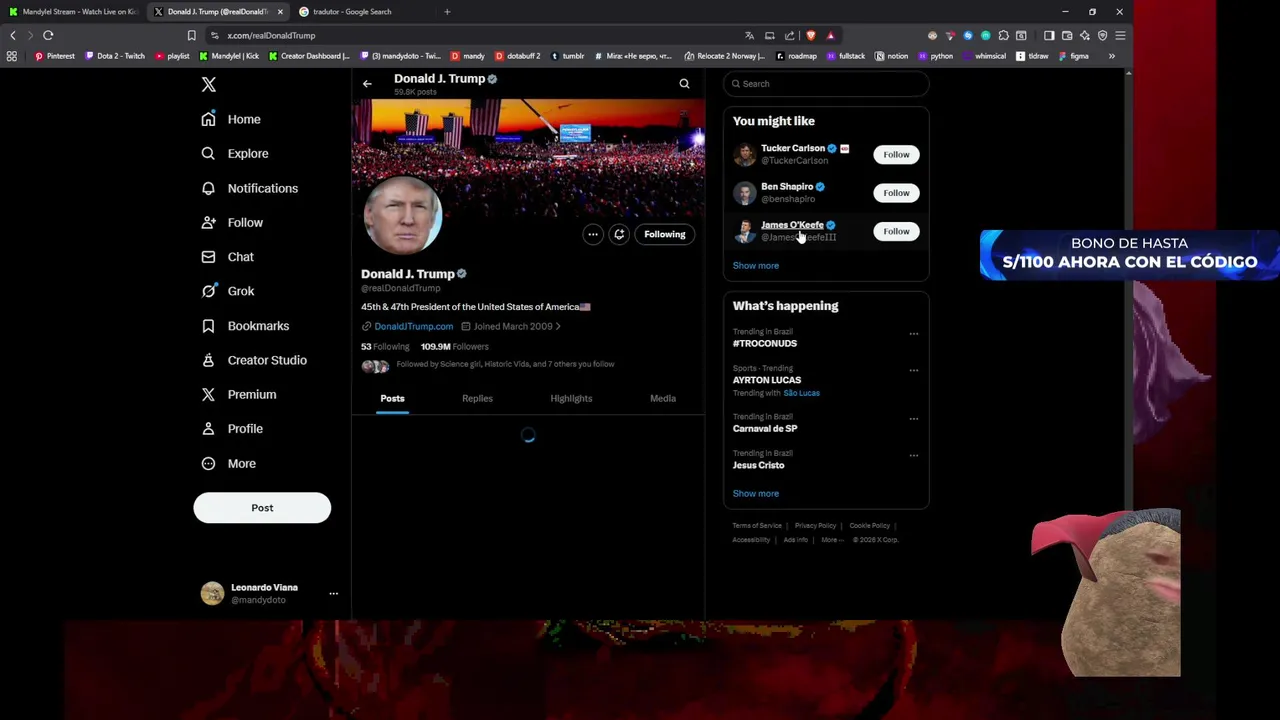
Task: Open the Carnaval de SP trend
Action: point(765,429)
